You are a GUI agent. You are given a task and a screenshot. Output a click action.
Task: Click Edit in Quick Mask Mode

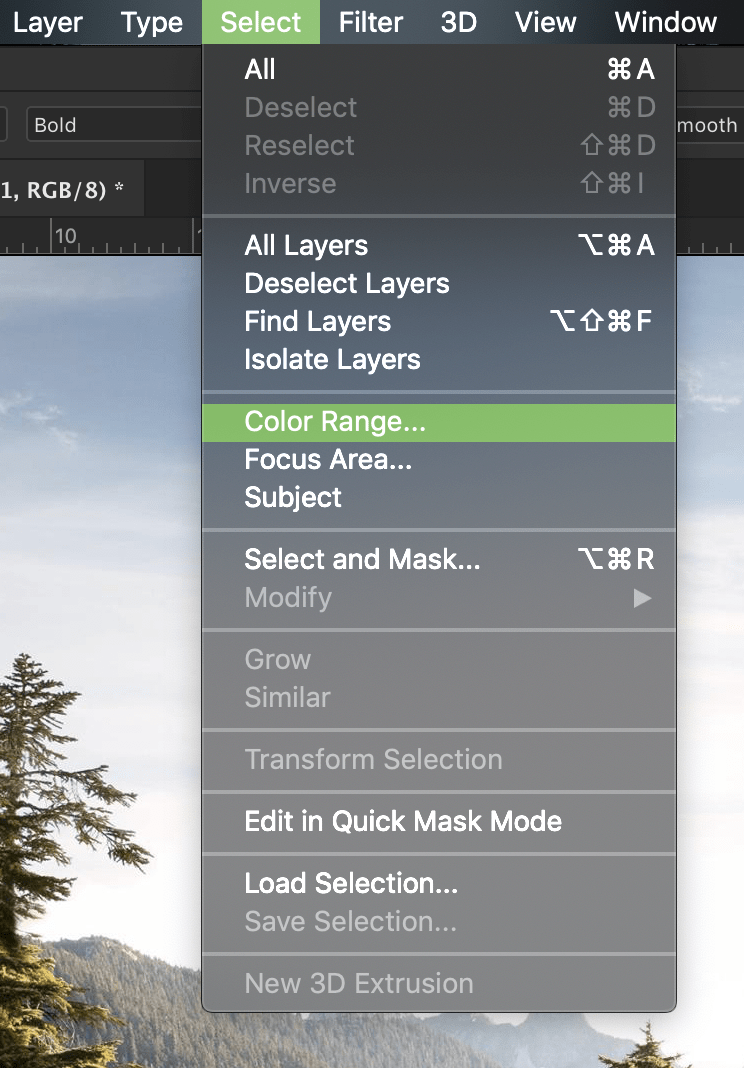coord(403,822)
